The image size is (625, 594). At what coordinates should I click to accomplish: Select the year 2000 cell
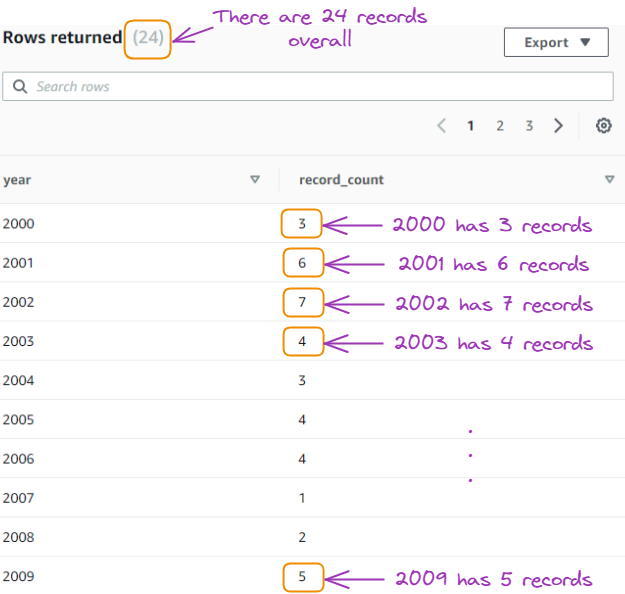click(x=19, y=224)
